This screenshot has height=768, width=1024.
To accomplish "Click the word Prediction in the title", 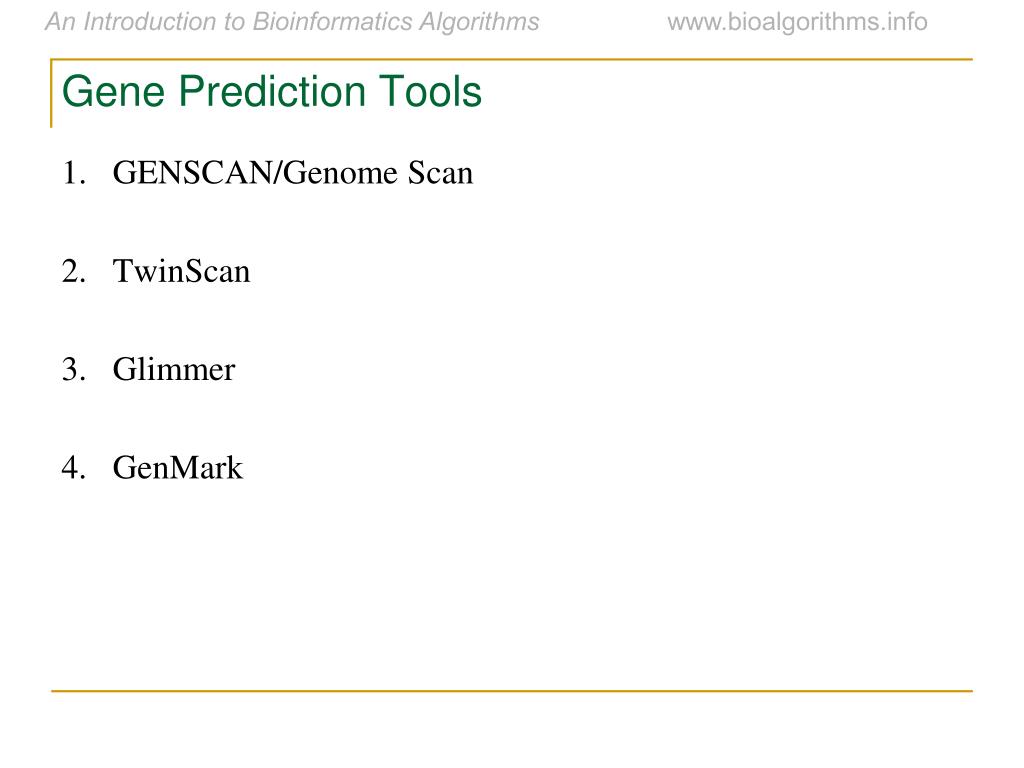I will pyautogui.click(x=272, y=91).
